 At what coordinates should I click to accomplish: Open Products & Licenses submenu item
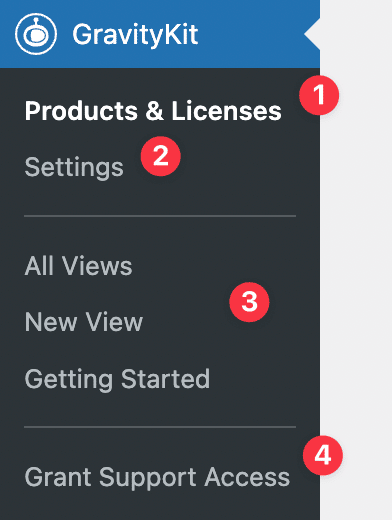click(153, 111)
